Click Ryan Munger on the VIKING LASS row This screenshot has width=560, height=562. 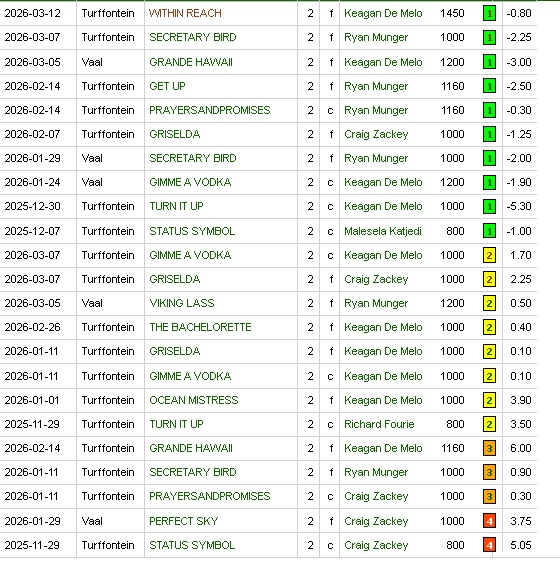(x=376, y=304)
